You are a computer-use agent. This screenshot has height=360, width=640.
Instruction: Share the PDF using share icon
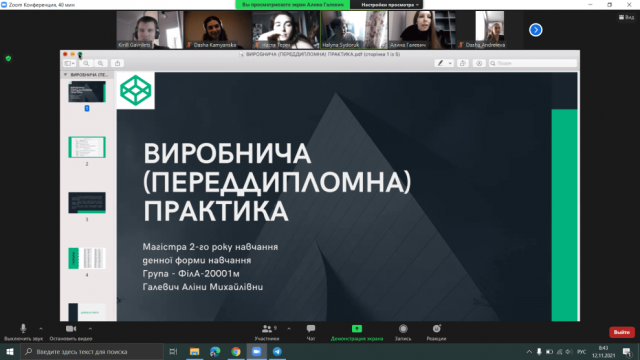pyautogui.click(x=118, y=63)
